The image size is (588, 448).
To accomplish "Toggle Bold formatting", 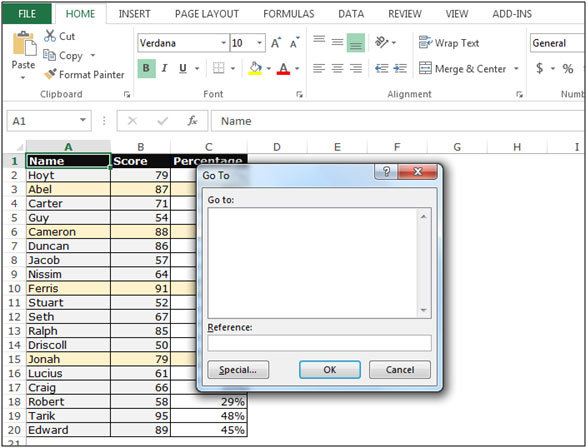I will tap(146, 68).
